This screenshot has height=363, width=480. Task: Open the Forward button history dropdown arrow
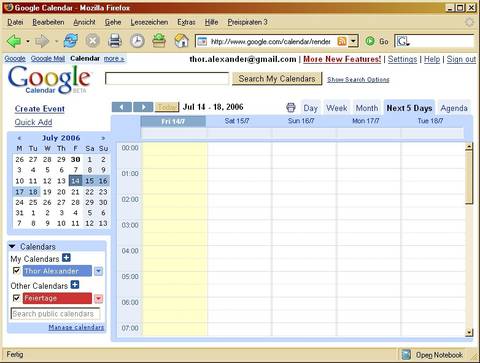point(56,42)
